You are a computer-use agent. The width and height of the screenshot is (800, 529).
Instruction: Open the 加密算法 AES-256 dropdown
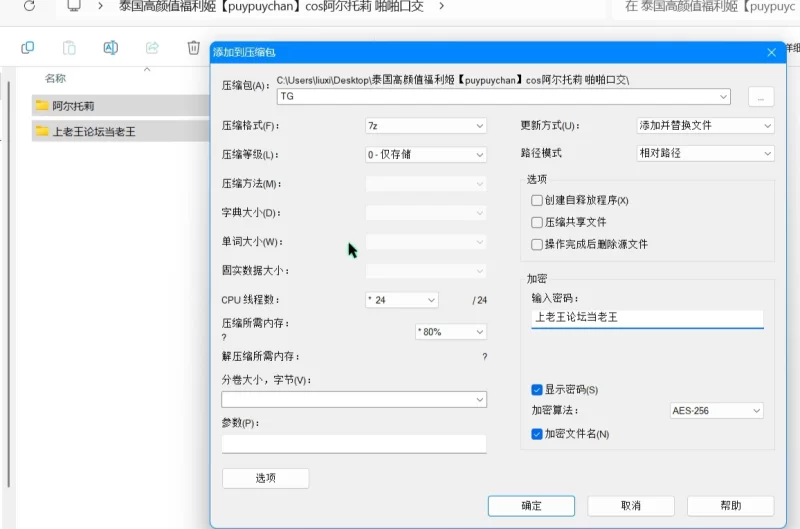[716, 411]
